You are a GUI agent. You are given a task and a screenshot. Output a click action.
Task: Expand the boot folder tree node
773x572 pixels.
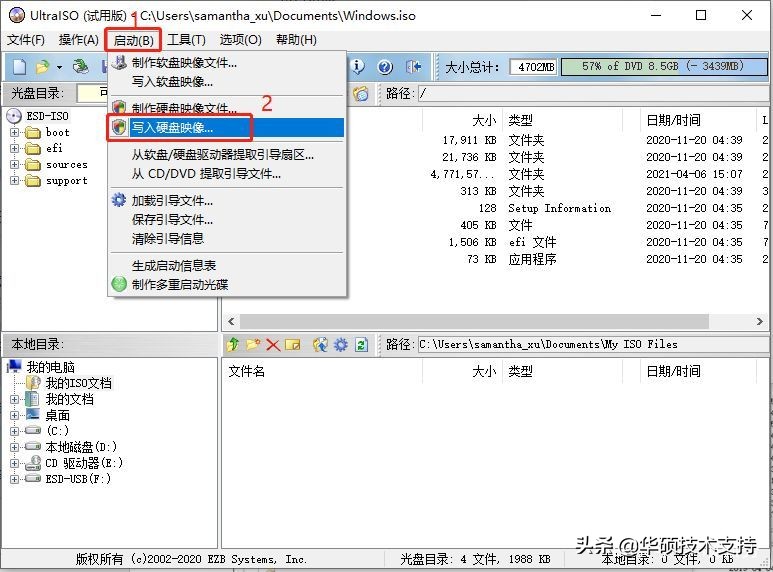click(x=14, y=132)
